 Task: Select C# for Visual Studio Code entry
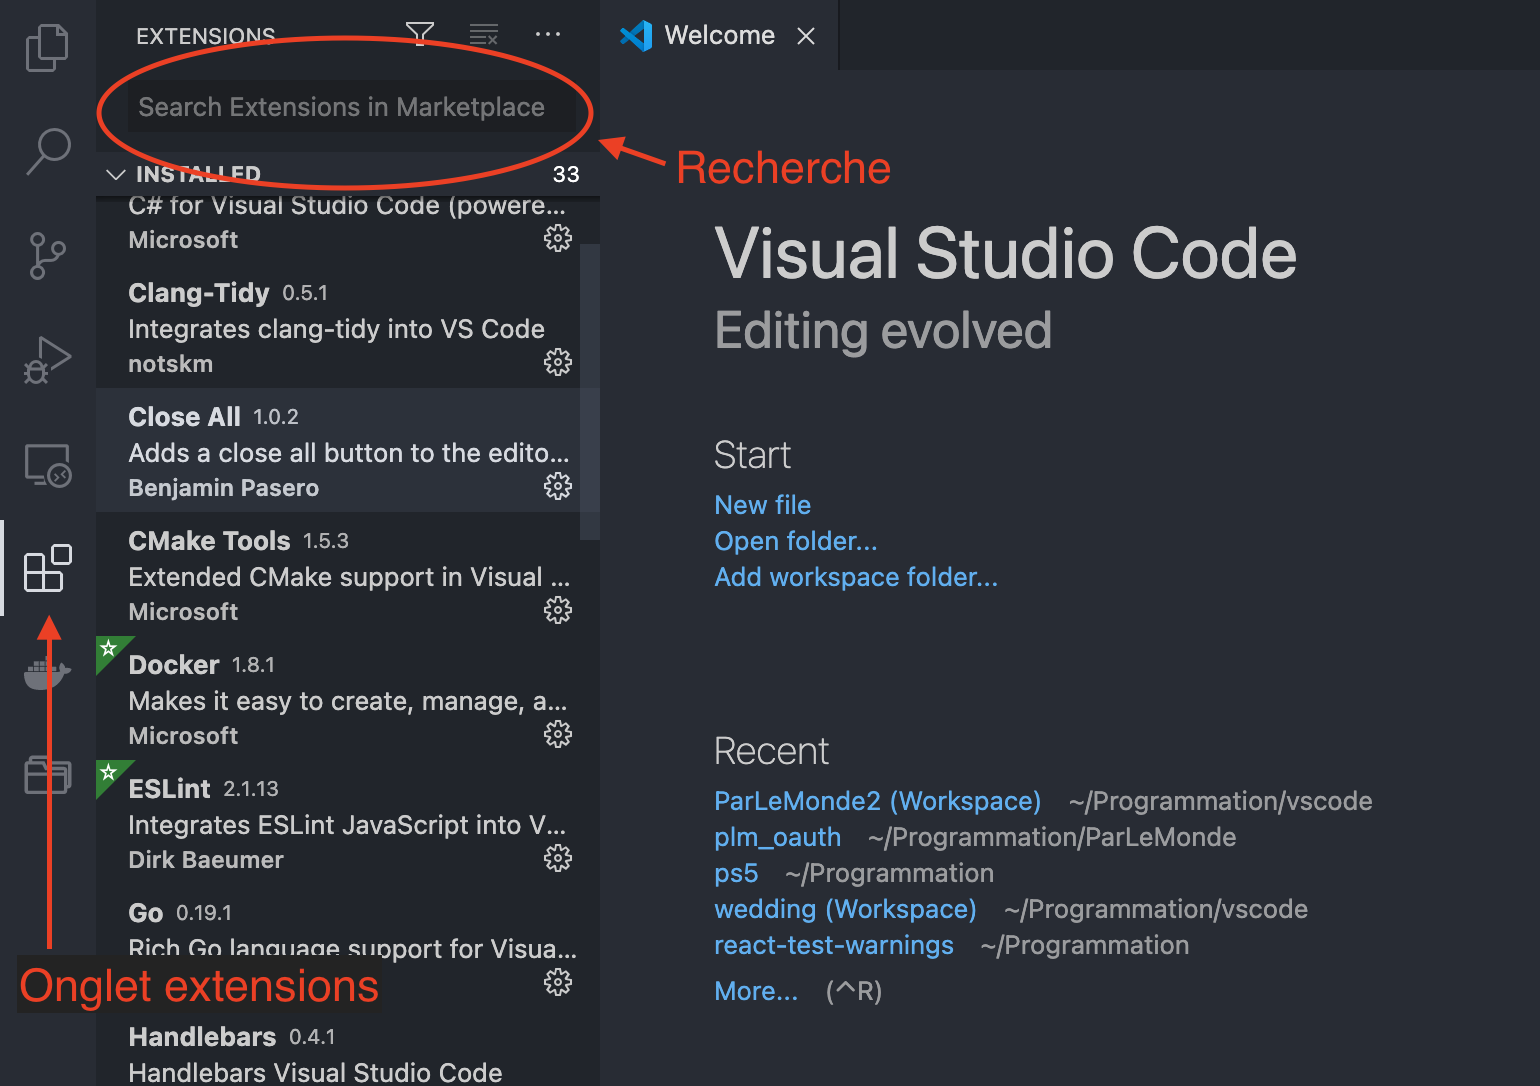(x=338, y=230)
